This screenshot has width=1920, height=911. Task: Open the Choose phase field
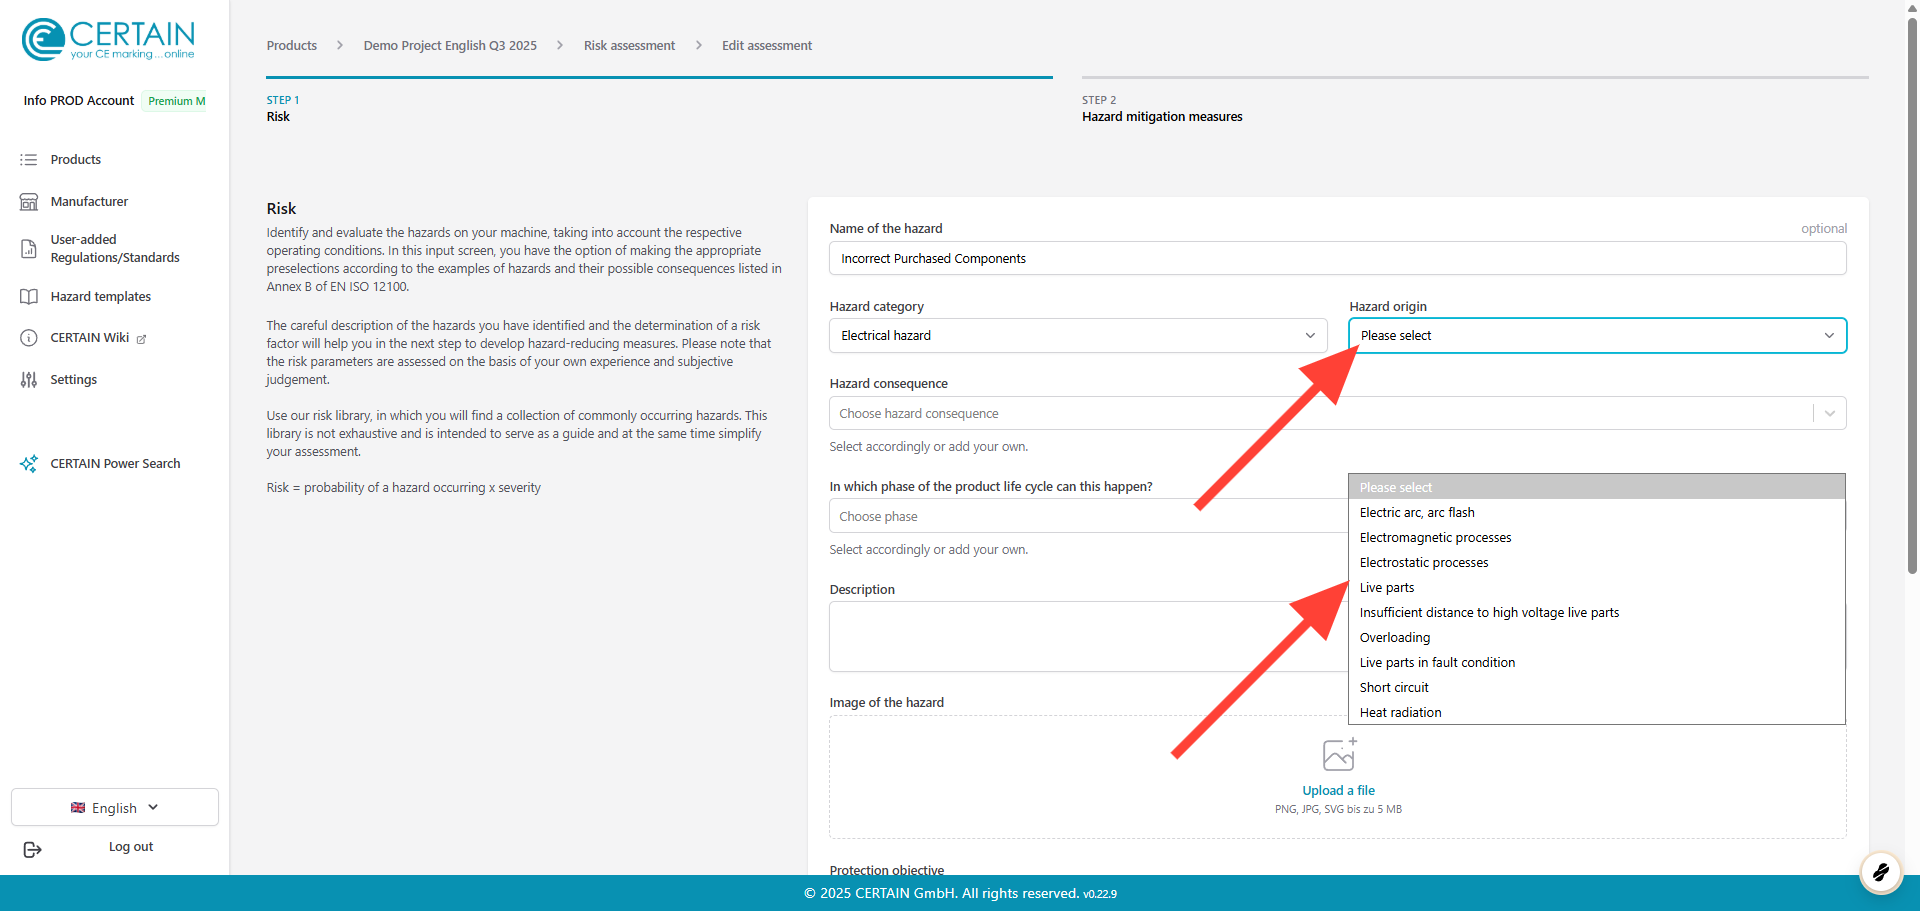pos(1088,517)
